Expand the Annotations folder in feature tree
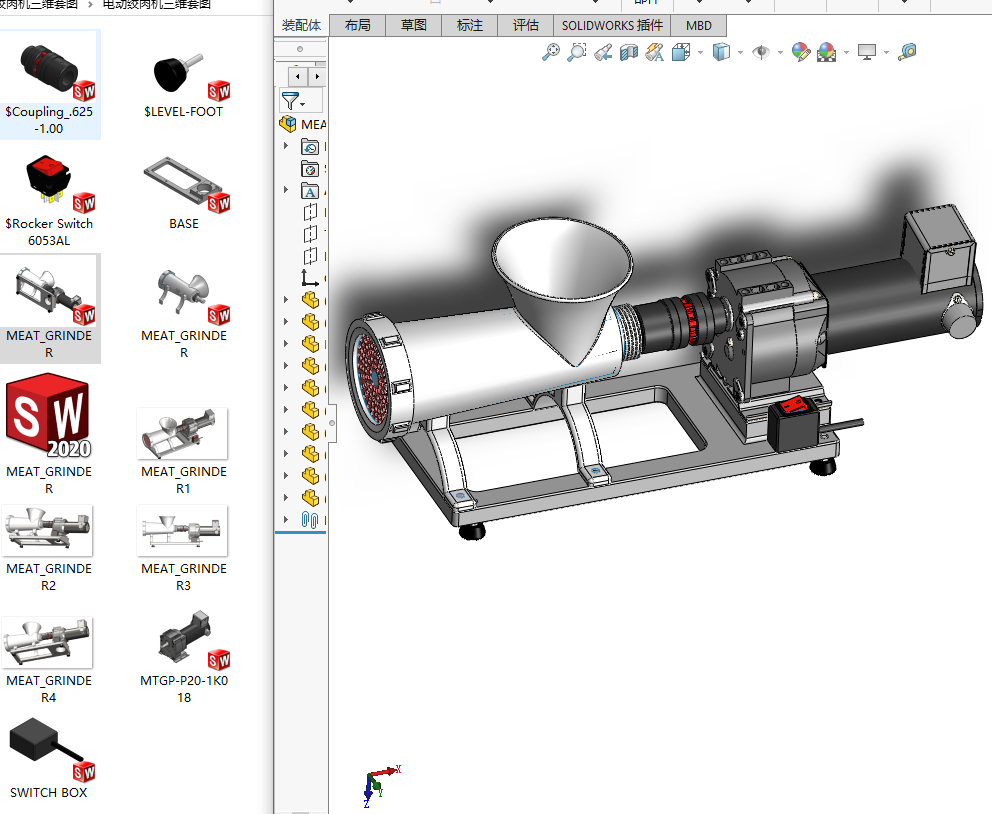This screenshot has height=814, width=992. coord(286,191)
